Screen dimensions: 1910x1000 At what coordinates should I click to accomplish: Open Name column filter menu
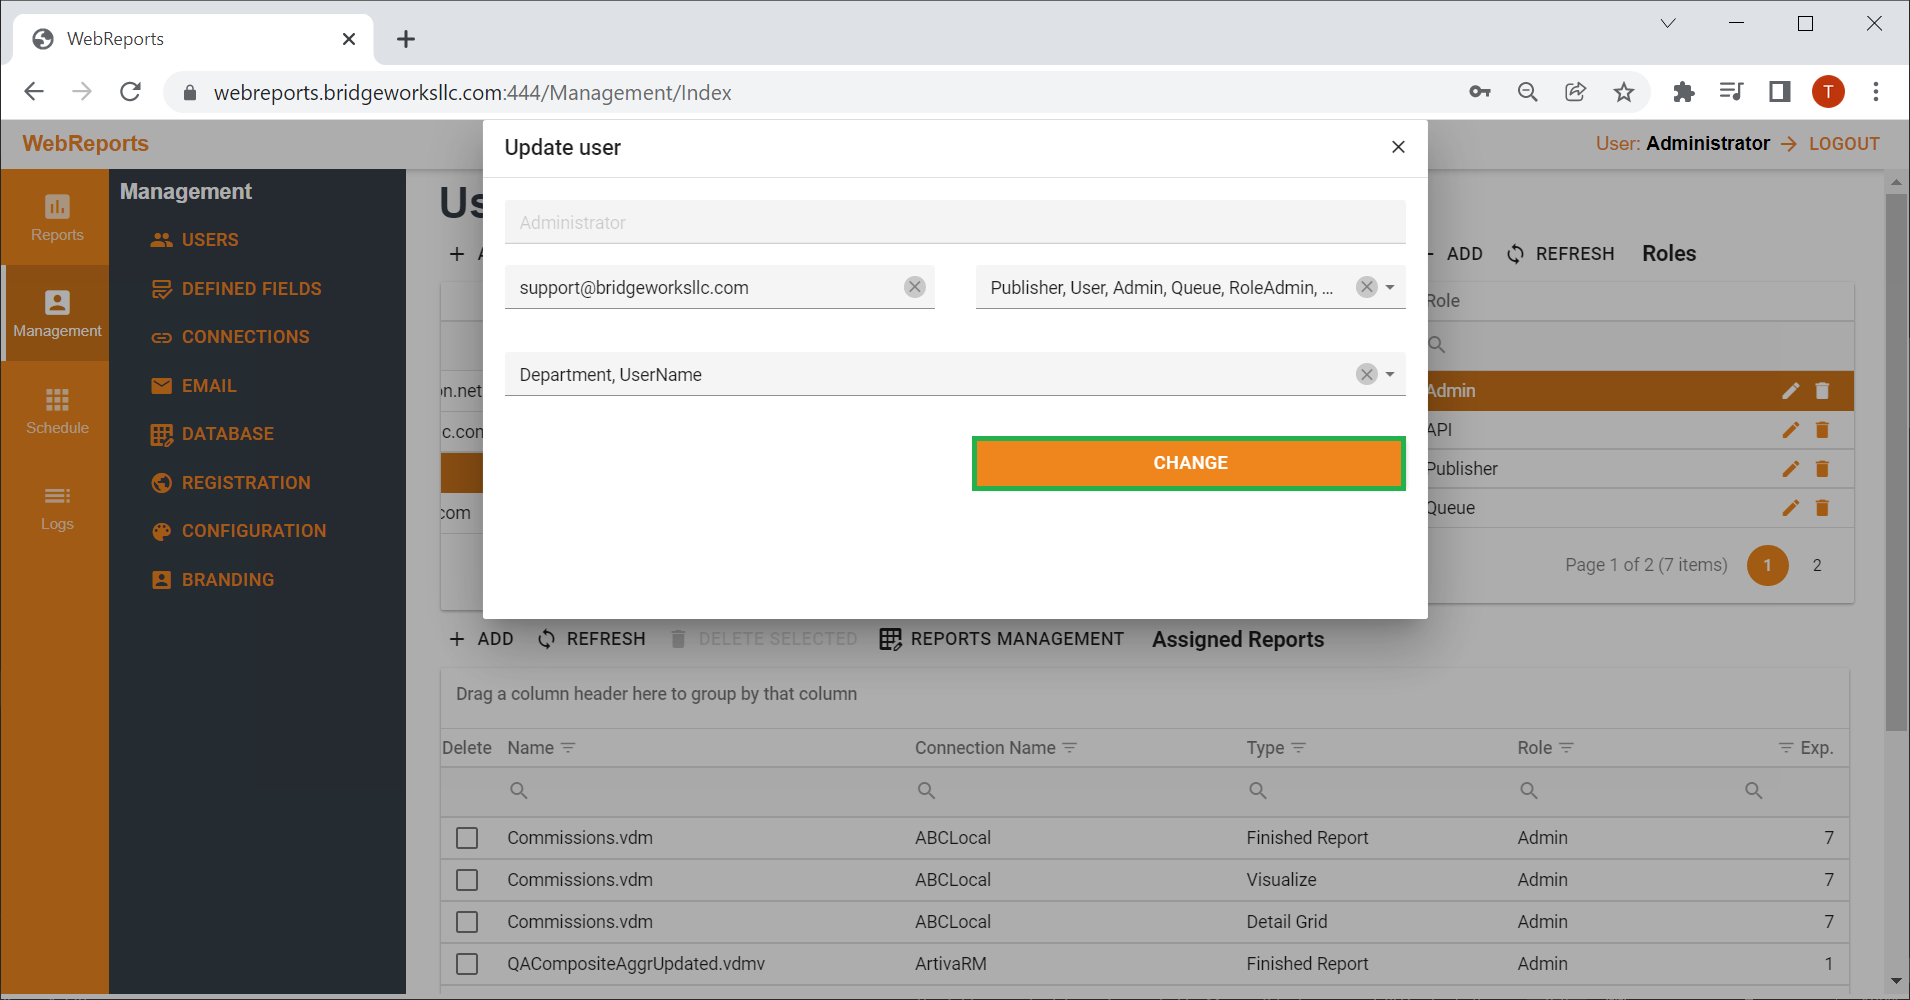(568, 748)
